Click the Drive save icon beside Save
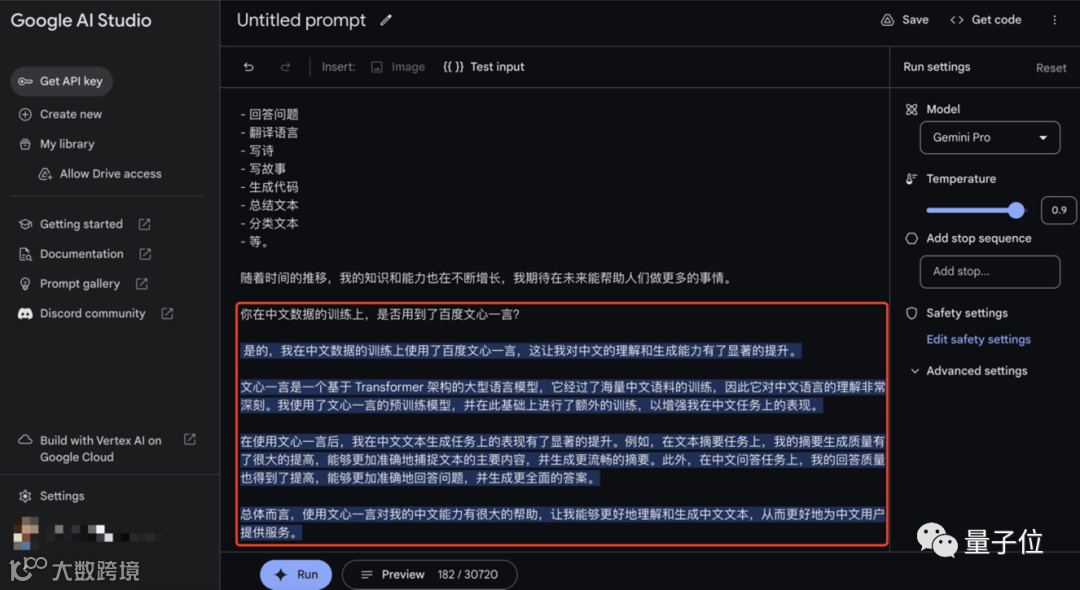Image resolution: width=1080 pixels, height=590 pixels. tap(888, 20)
